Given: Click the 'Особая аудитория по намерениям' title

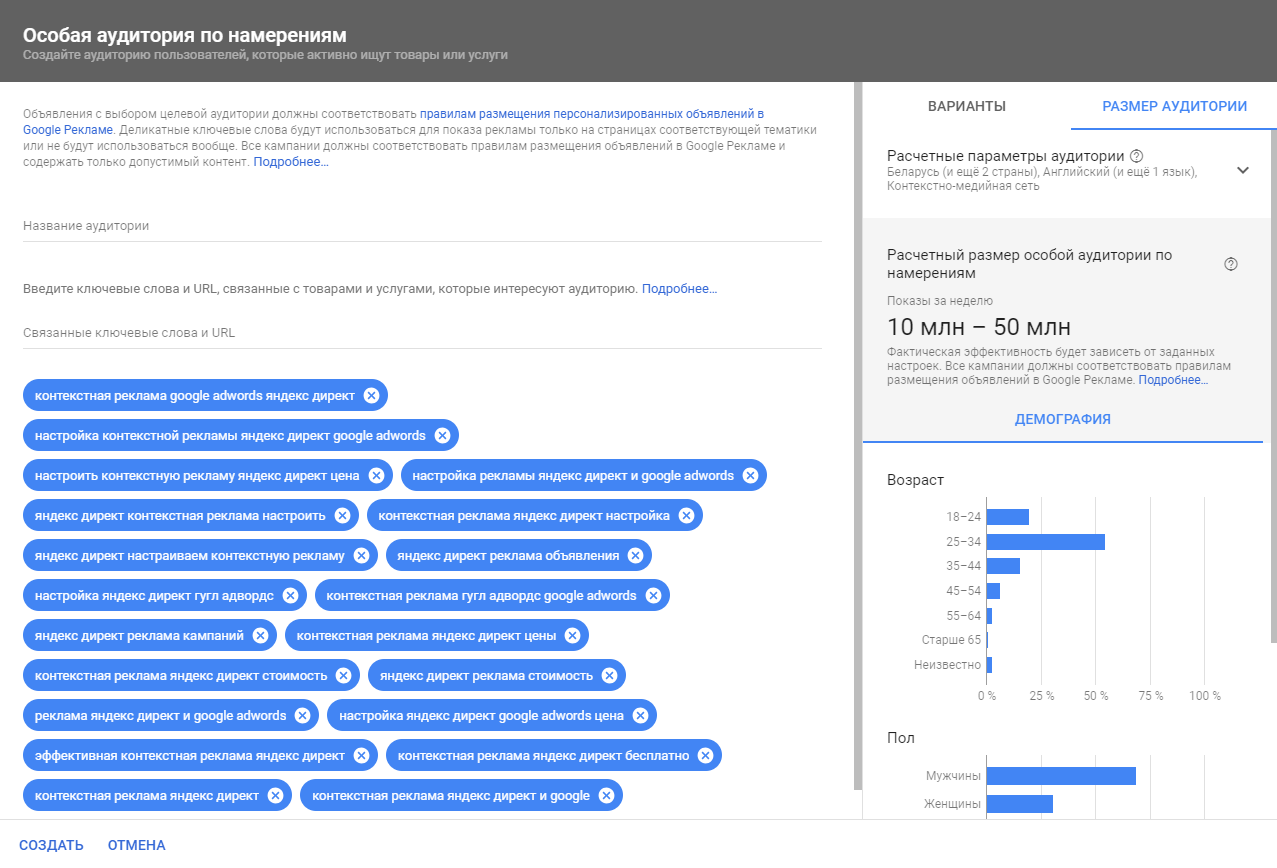Looking at the screenshot, I should click(x=185, y=35).
